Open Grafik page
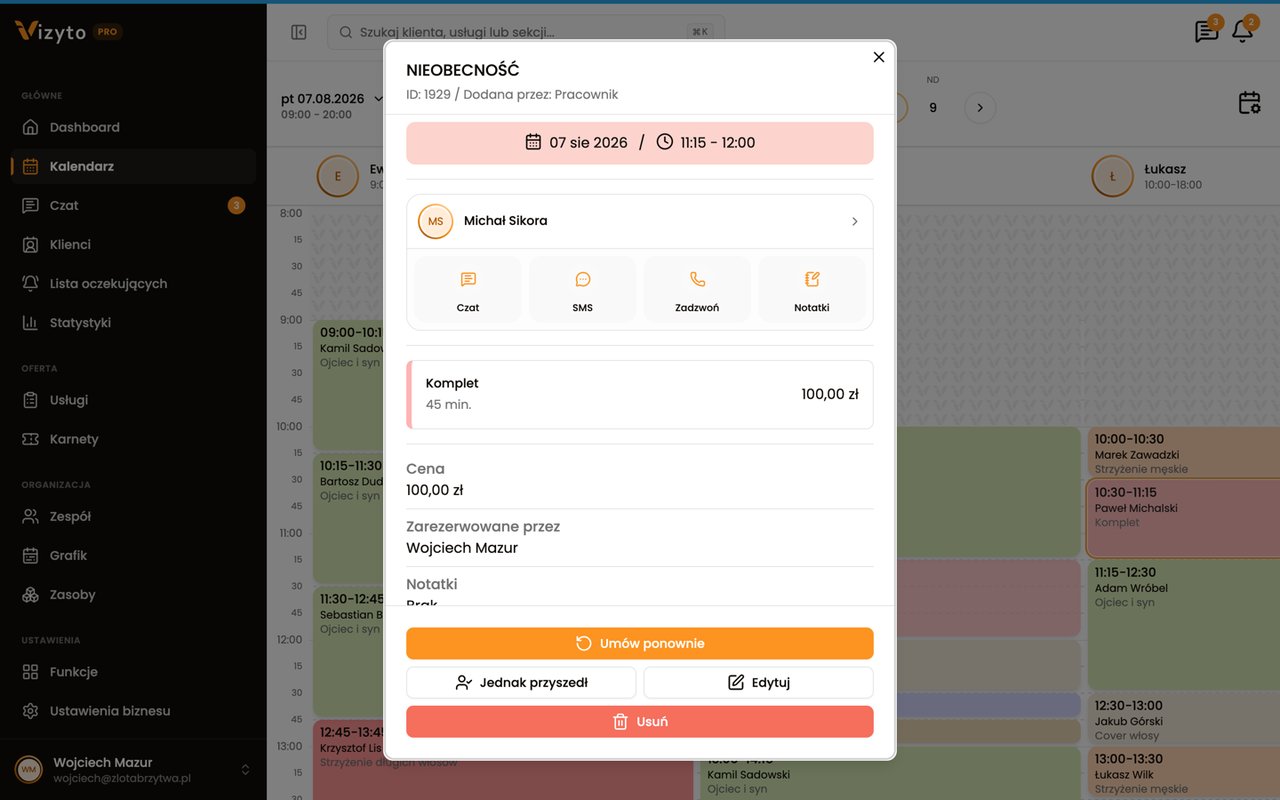Viewport: 1280px width, 800px height. [133, 555]
